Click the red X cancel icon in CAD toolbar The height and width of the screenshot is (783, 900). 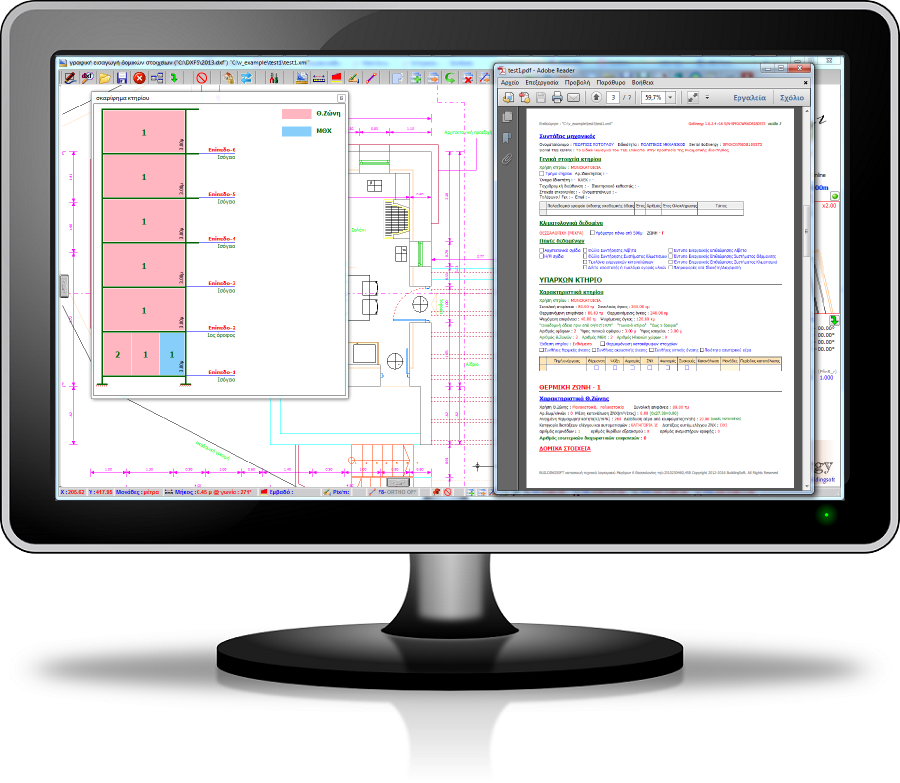139,77
